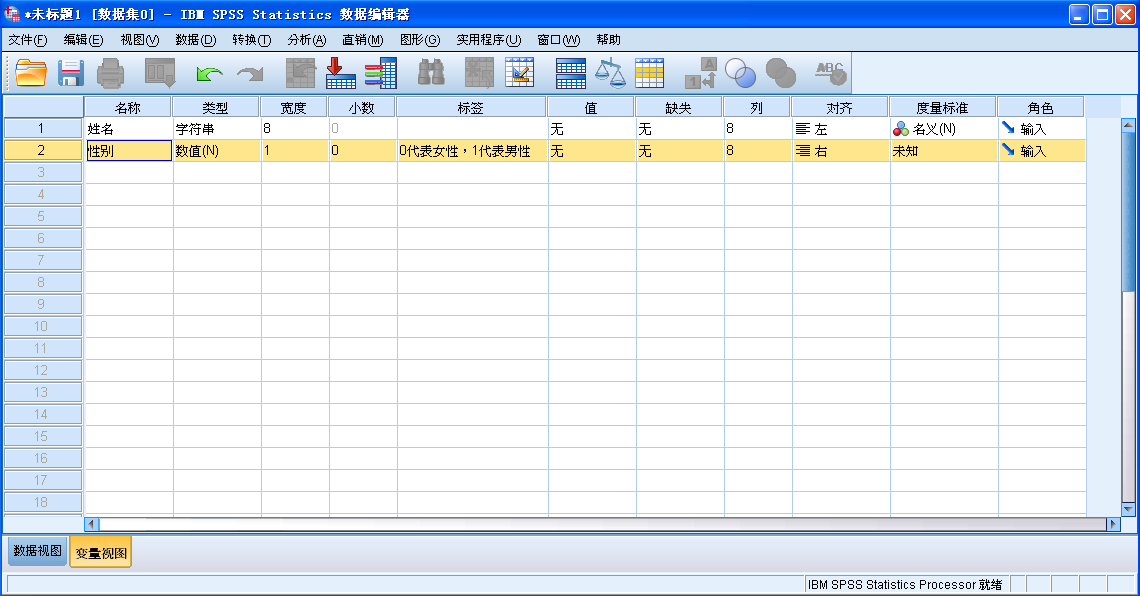1140x596 pixels.
Task: Open the 转换(T) menu
Action: (251, 40)
